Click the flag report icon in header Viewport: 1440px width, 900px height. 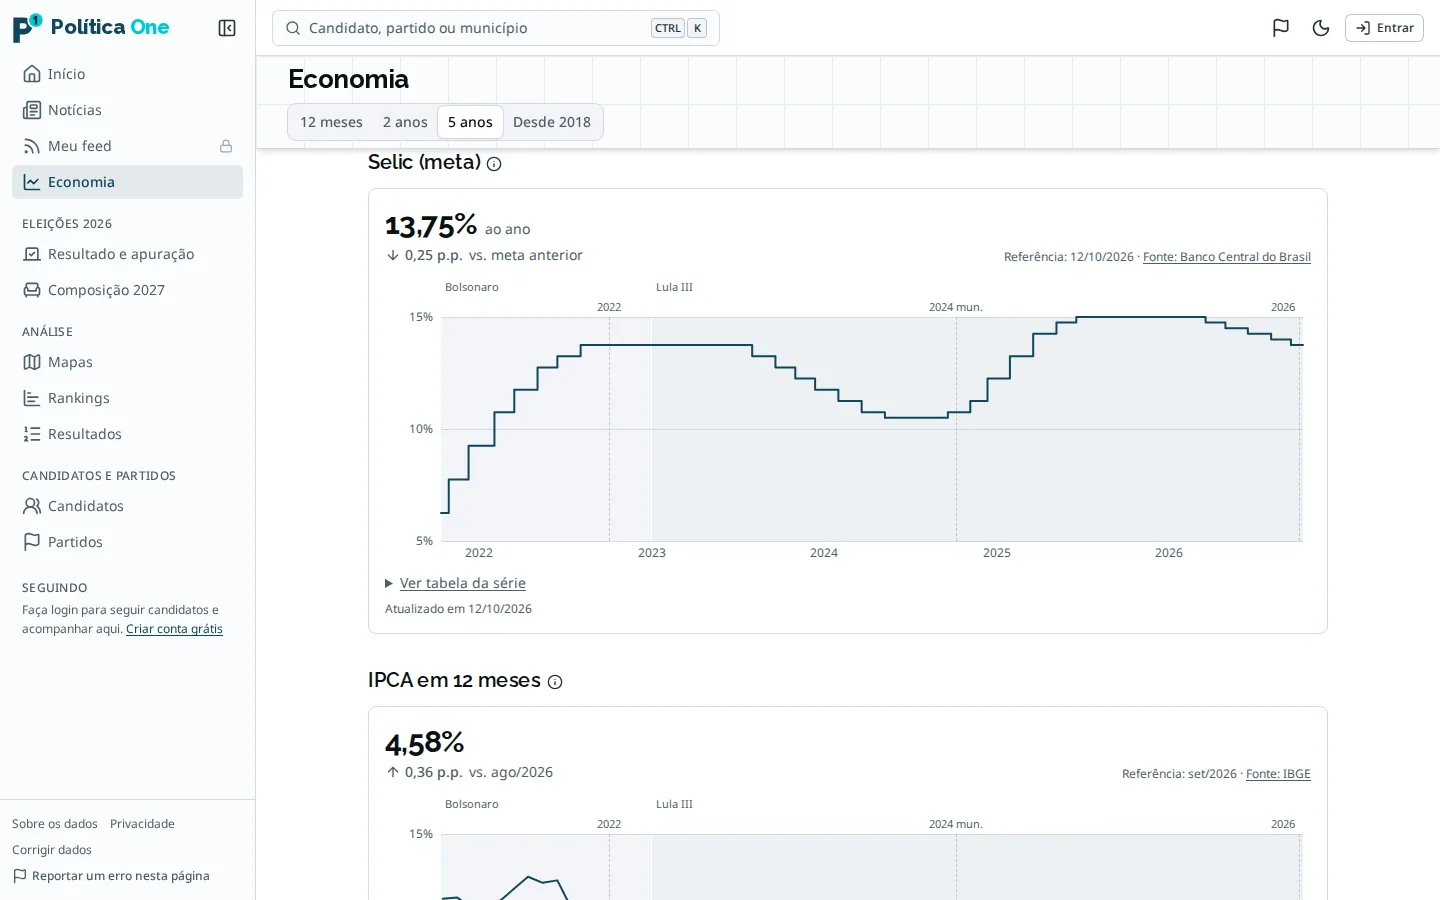(x=1281, y=28)
